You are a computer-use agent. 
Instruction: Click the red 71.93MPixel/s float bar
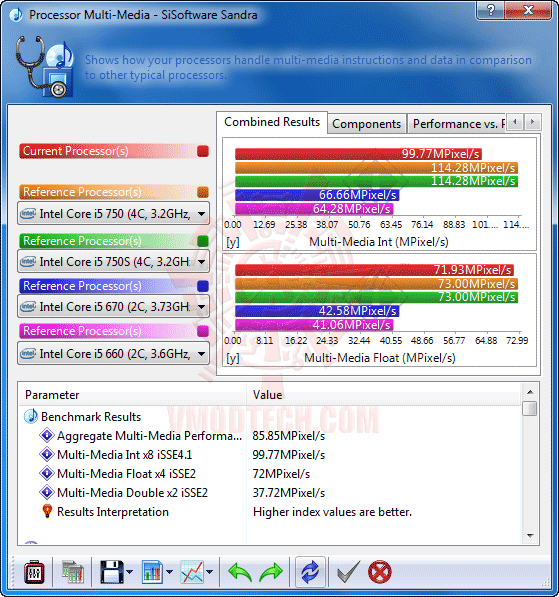(x=374, y=270)
